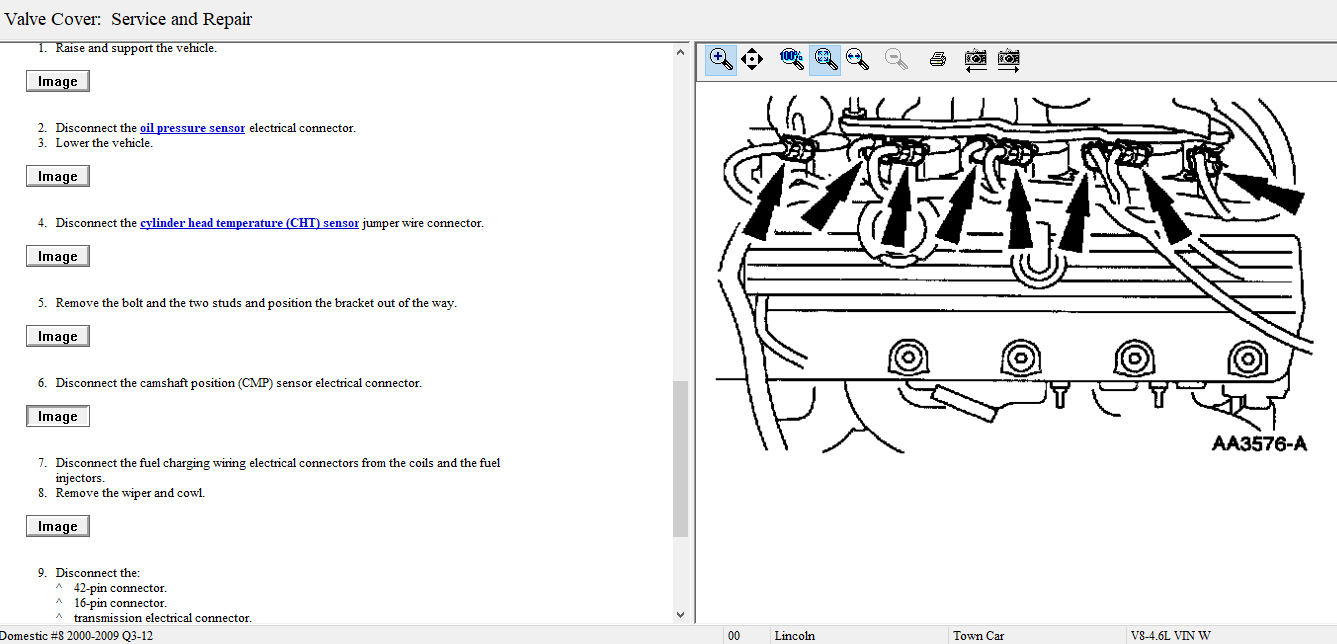The image size is (1337, 644).
Task: Click 'Raise and support the vehicle.' step
Action: [136, 48]
